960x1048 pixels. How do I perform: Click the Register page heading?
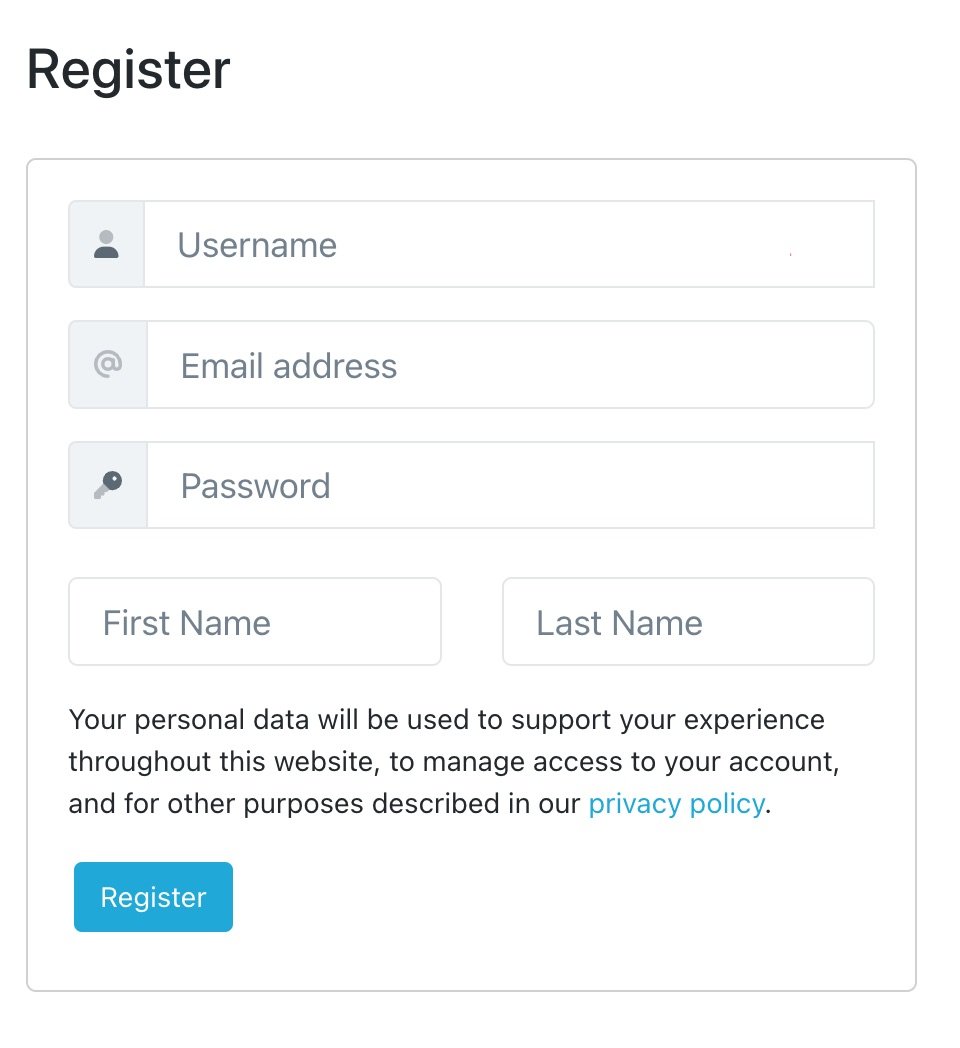(x=128, y=71)
